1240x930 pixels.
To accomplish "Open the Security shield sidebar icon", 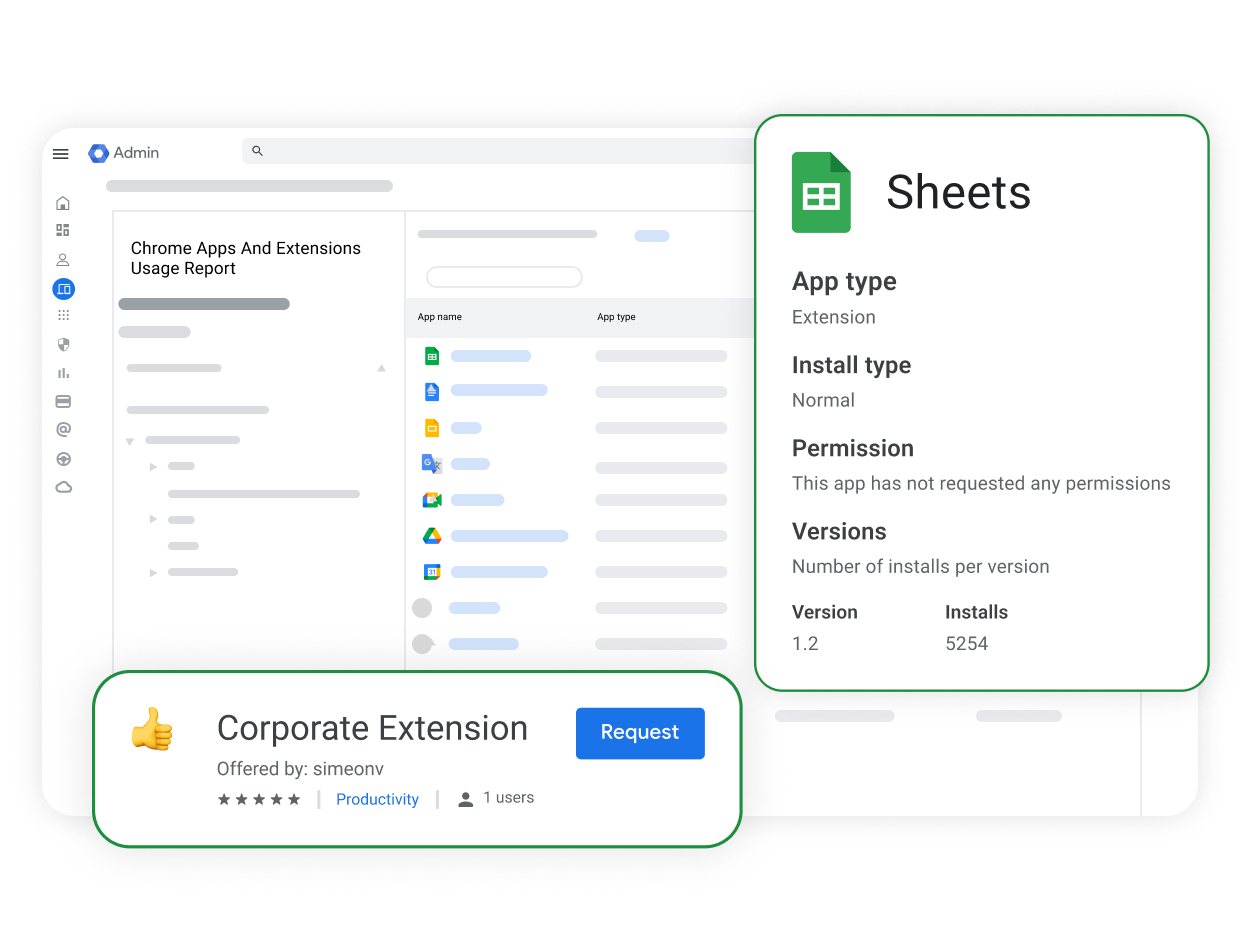I will click(63, 344).
